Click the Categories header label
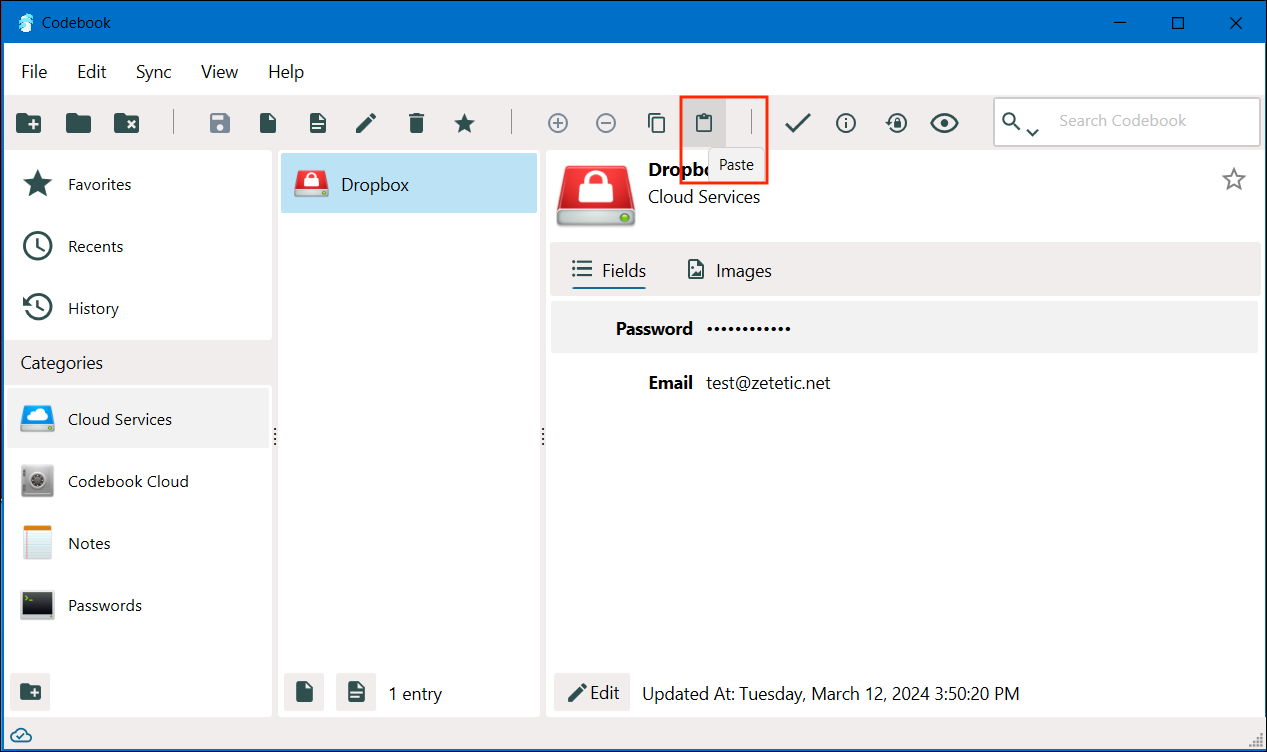This screenshot has height=752, width=1267. point(62,363)
